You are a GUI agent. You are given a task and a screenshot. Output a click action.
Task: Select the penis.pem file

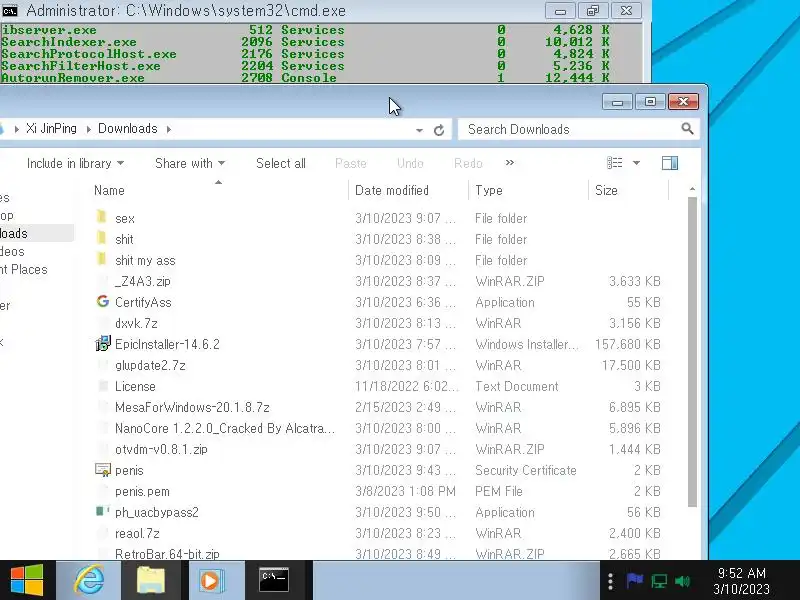point(142,491)
